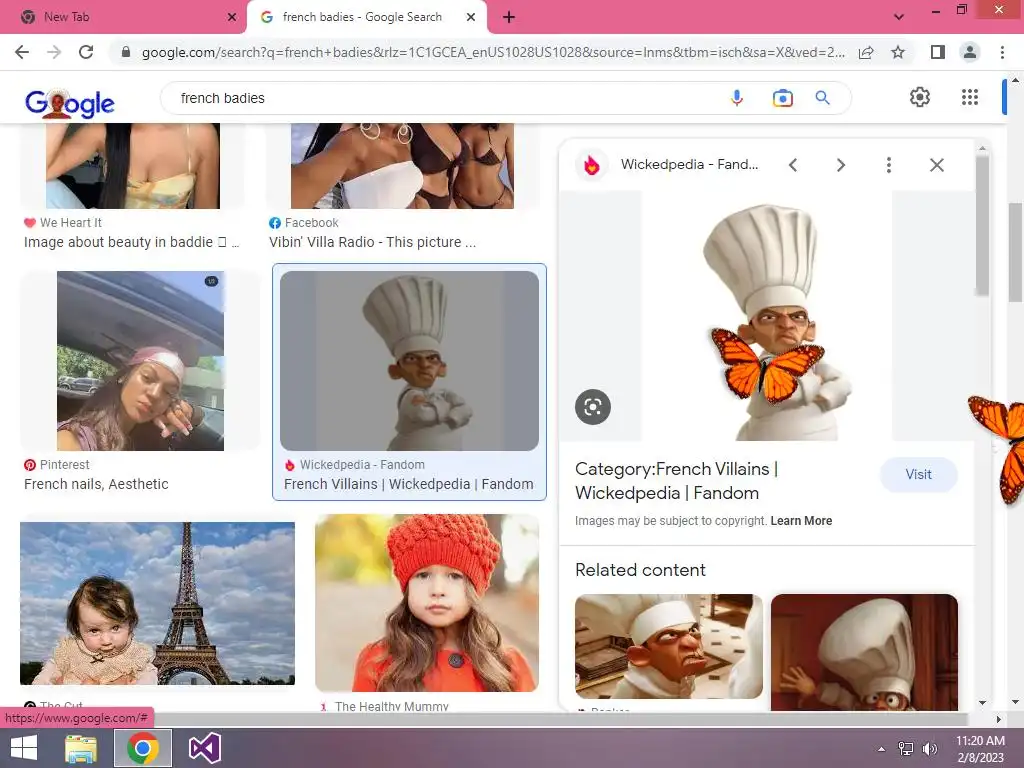Reload the current page
Viewport: 1024px width, 768px height.
click(86, 52)
